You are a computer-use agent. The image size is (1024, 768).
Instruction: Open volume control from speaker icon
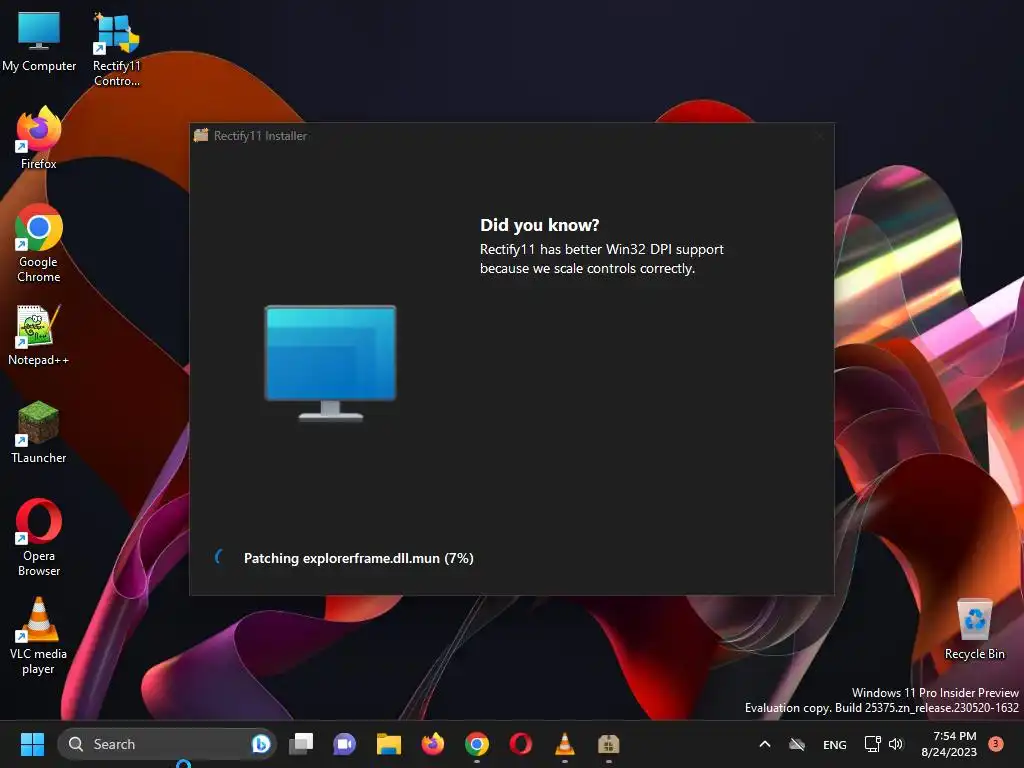pos(896,744)
